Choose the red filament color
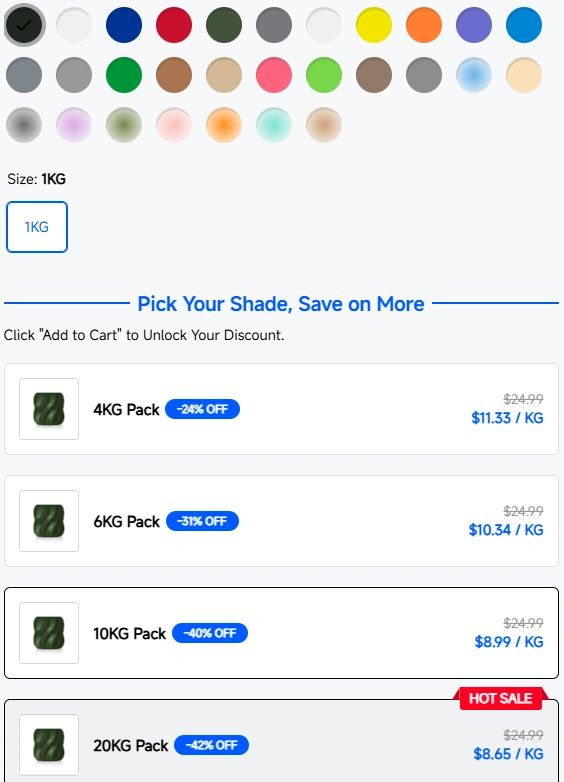The image size is (564, 782). (x=174, y=25)
